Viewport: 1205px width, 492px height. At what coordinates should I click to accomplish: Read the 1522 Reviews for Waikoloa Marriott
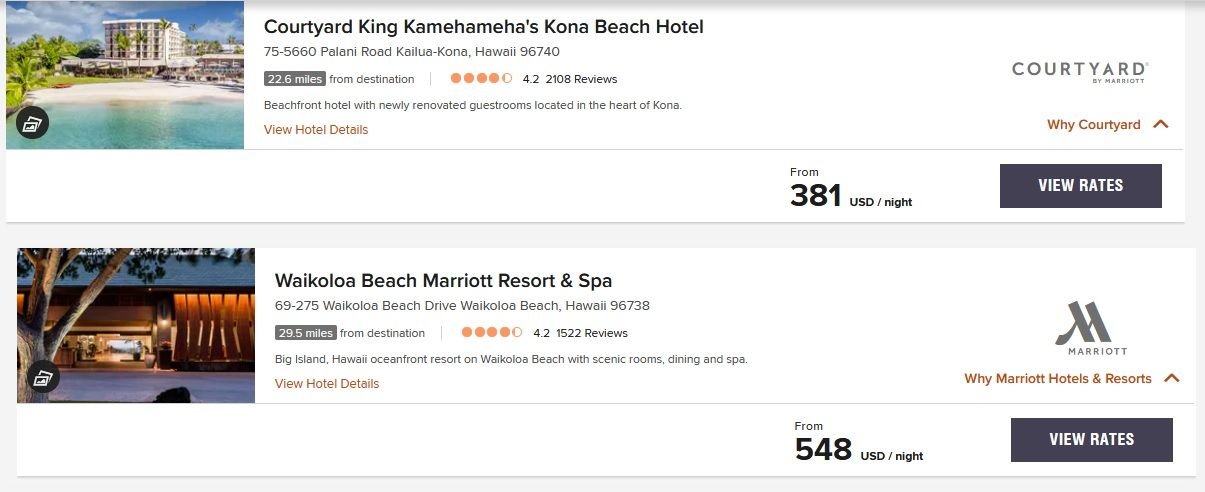pos(592,333)
